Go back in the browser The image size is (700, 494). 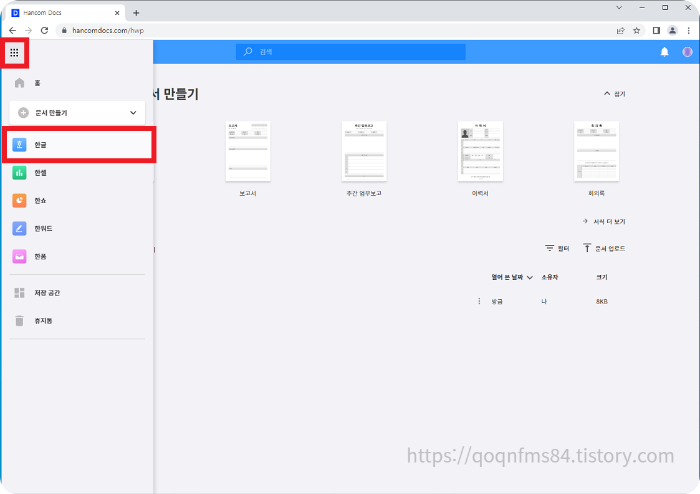12,30
